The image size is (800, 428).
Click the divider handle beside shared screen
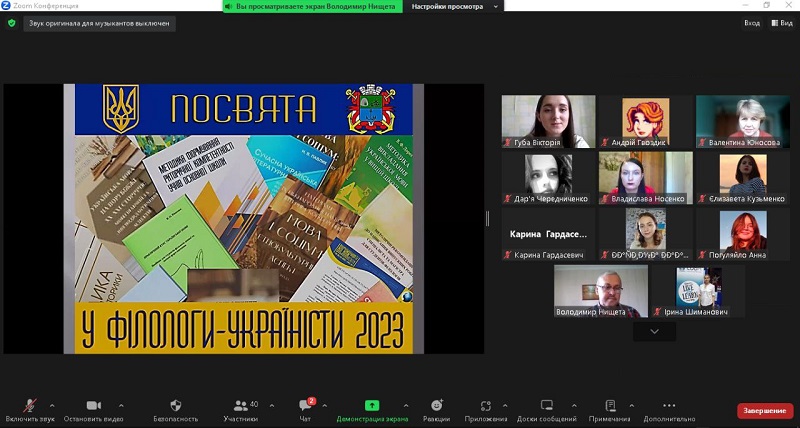click(x=487, y=218)
